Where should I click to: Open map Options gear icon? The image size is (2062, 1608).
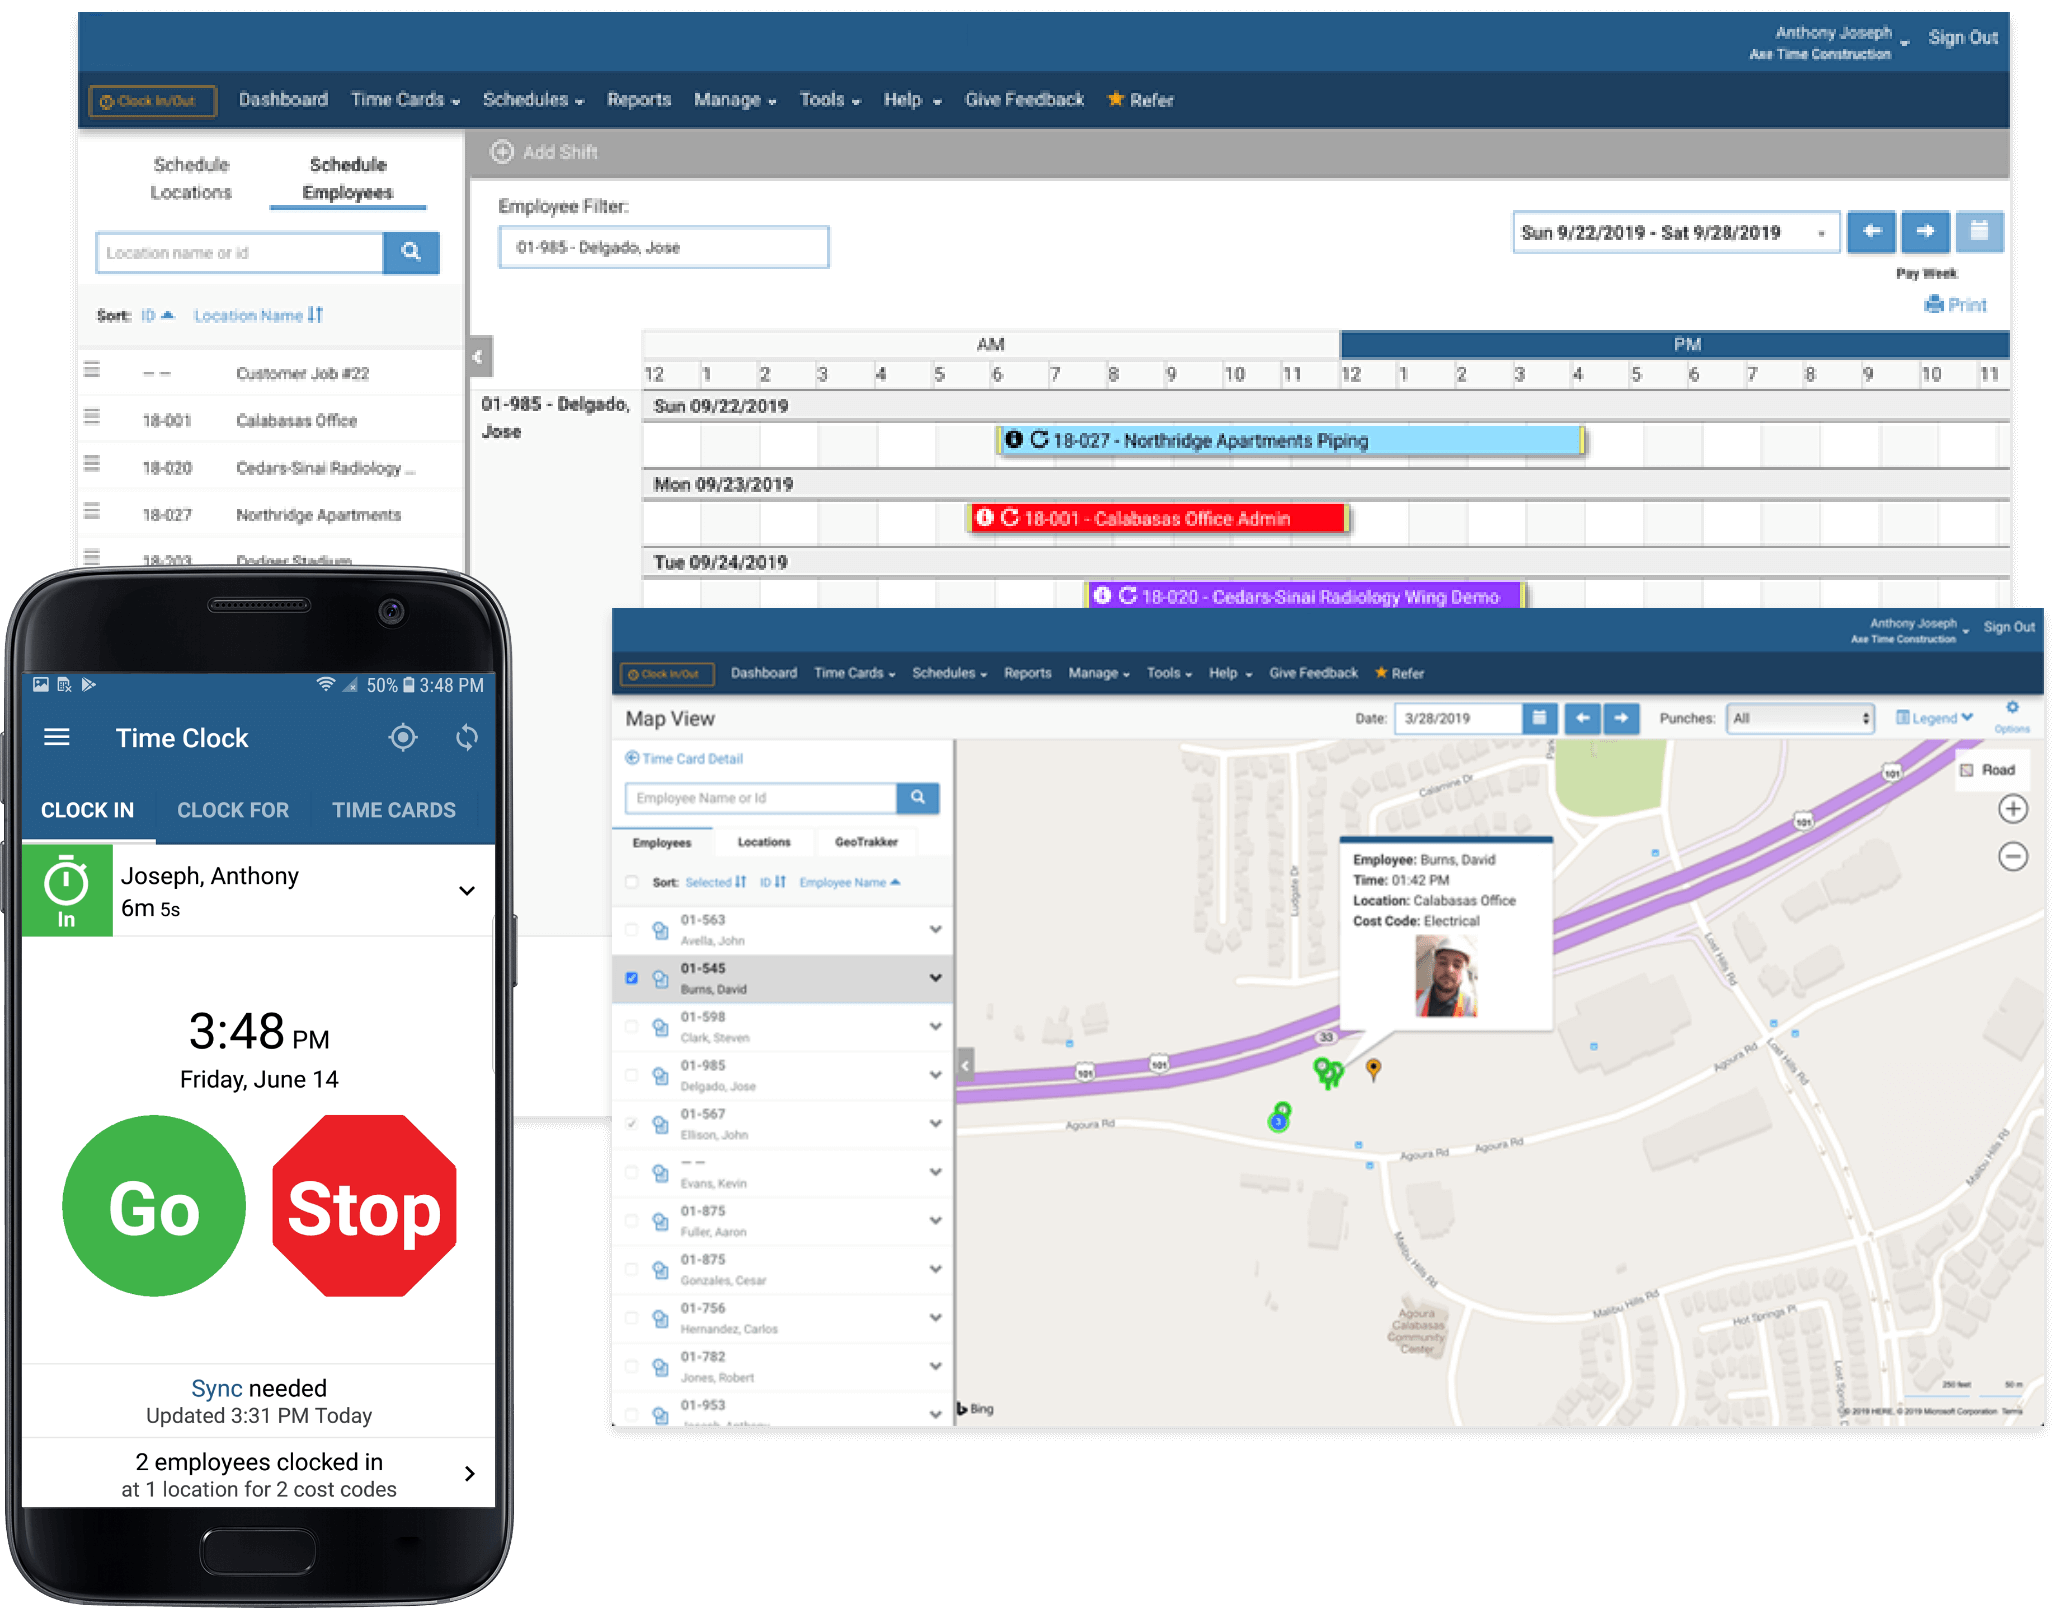pos(2012,708)
